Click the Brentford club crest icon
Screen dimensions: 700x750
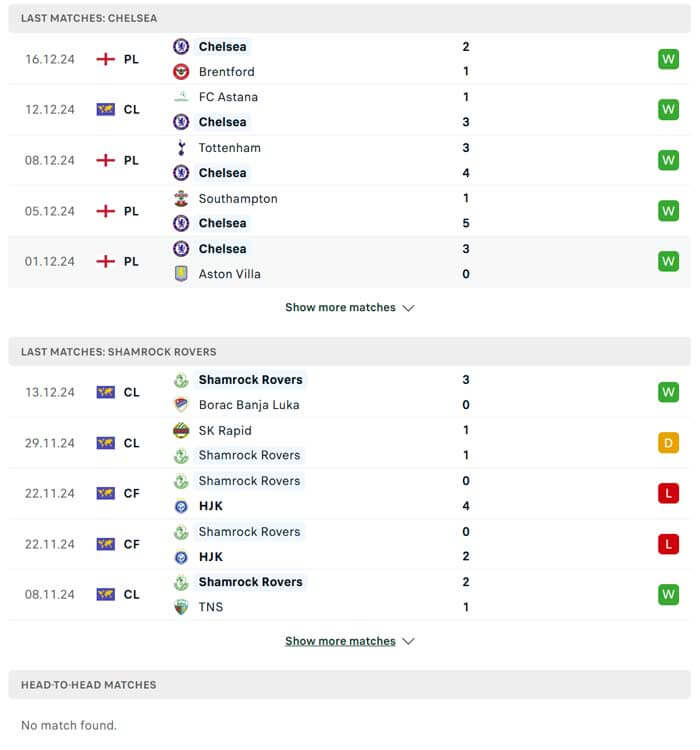tap(181, 72)
